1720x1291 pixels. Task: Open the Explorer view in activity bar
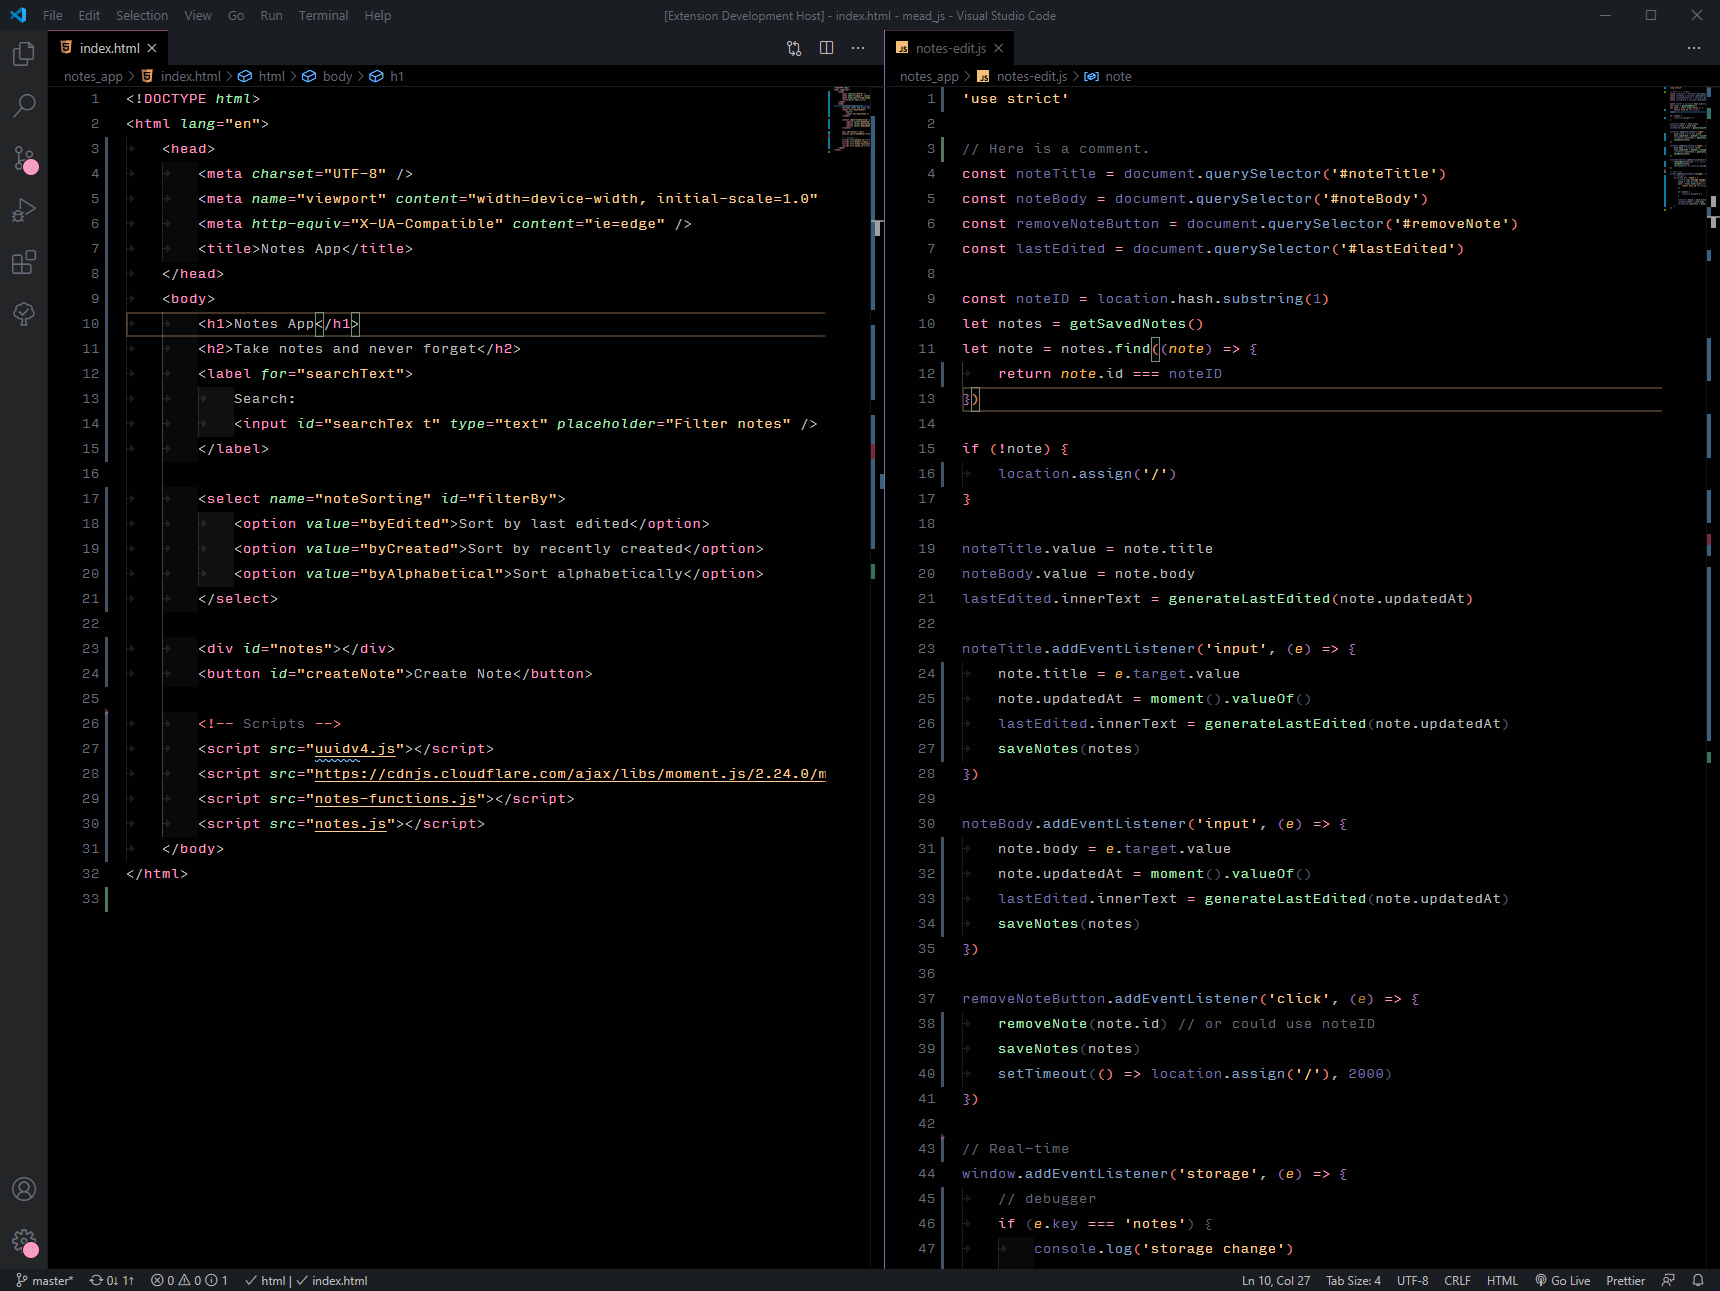coord(24,53)
